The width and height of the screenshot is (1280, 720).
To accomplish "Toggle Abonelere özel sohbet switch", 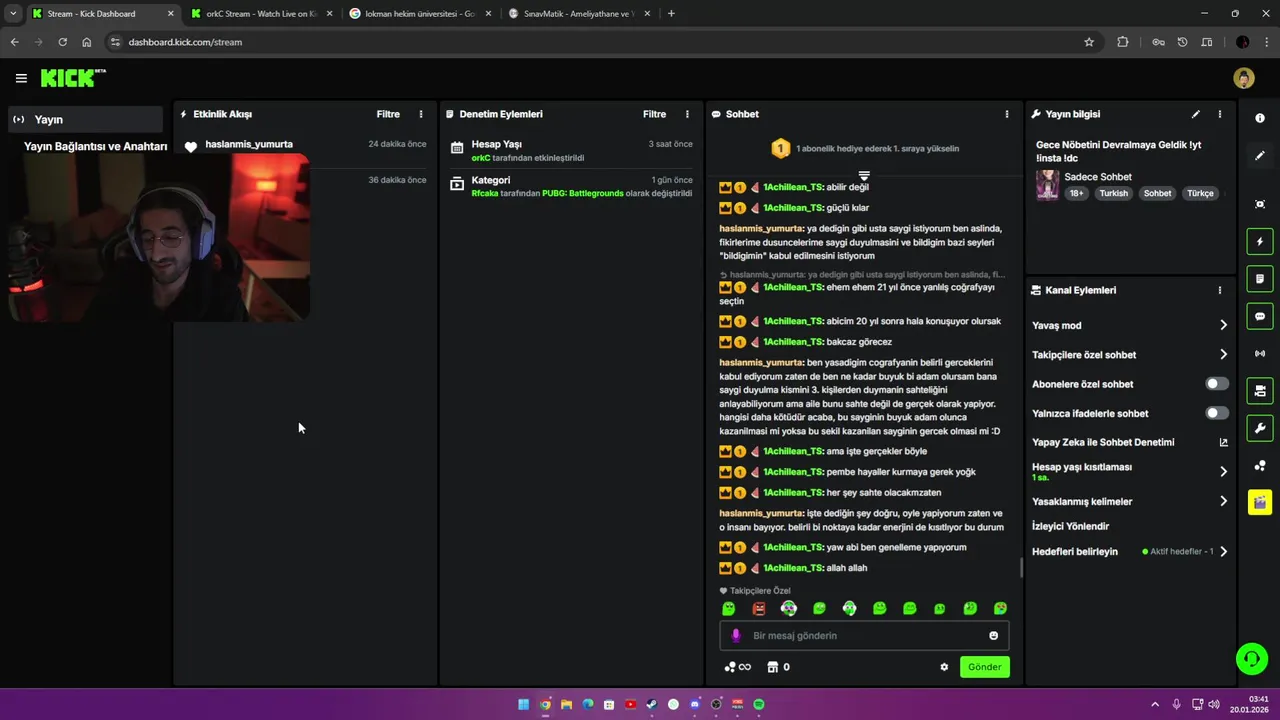I will pyautogui.click(x=1216, y=384).
